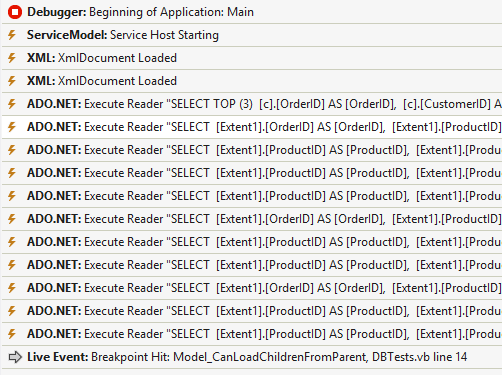The height and width of the screenshot is (375, 502).
Task: Click lightning icon of SELECT TOP (3) query
Action: click(12, 104)
